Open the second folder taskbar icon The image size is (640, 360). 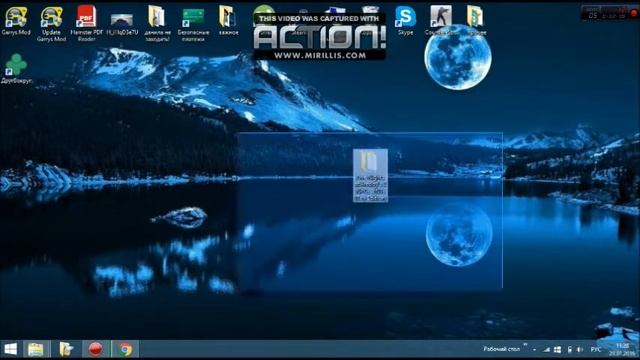[66, 349]
